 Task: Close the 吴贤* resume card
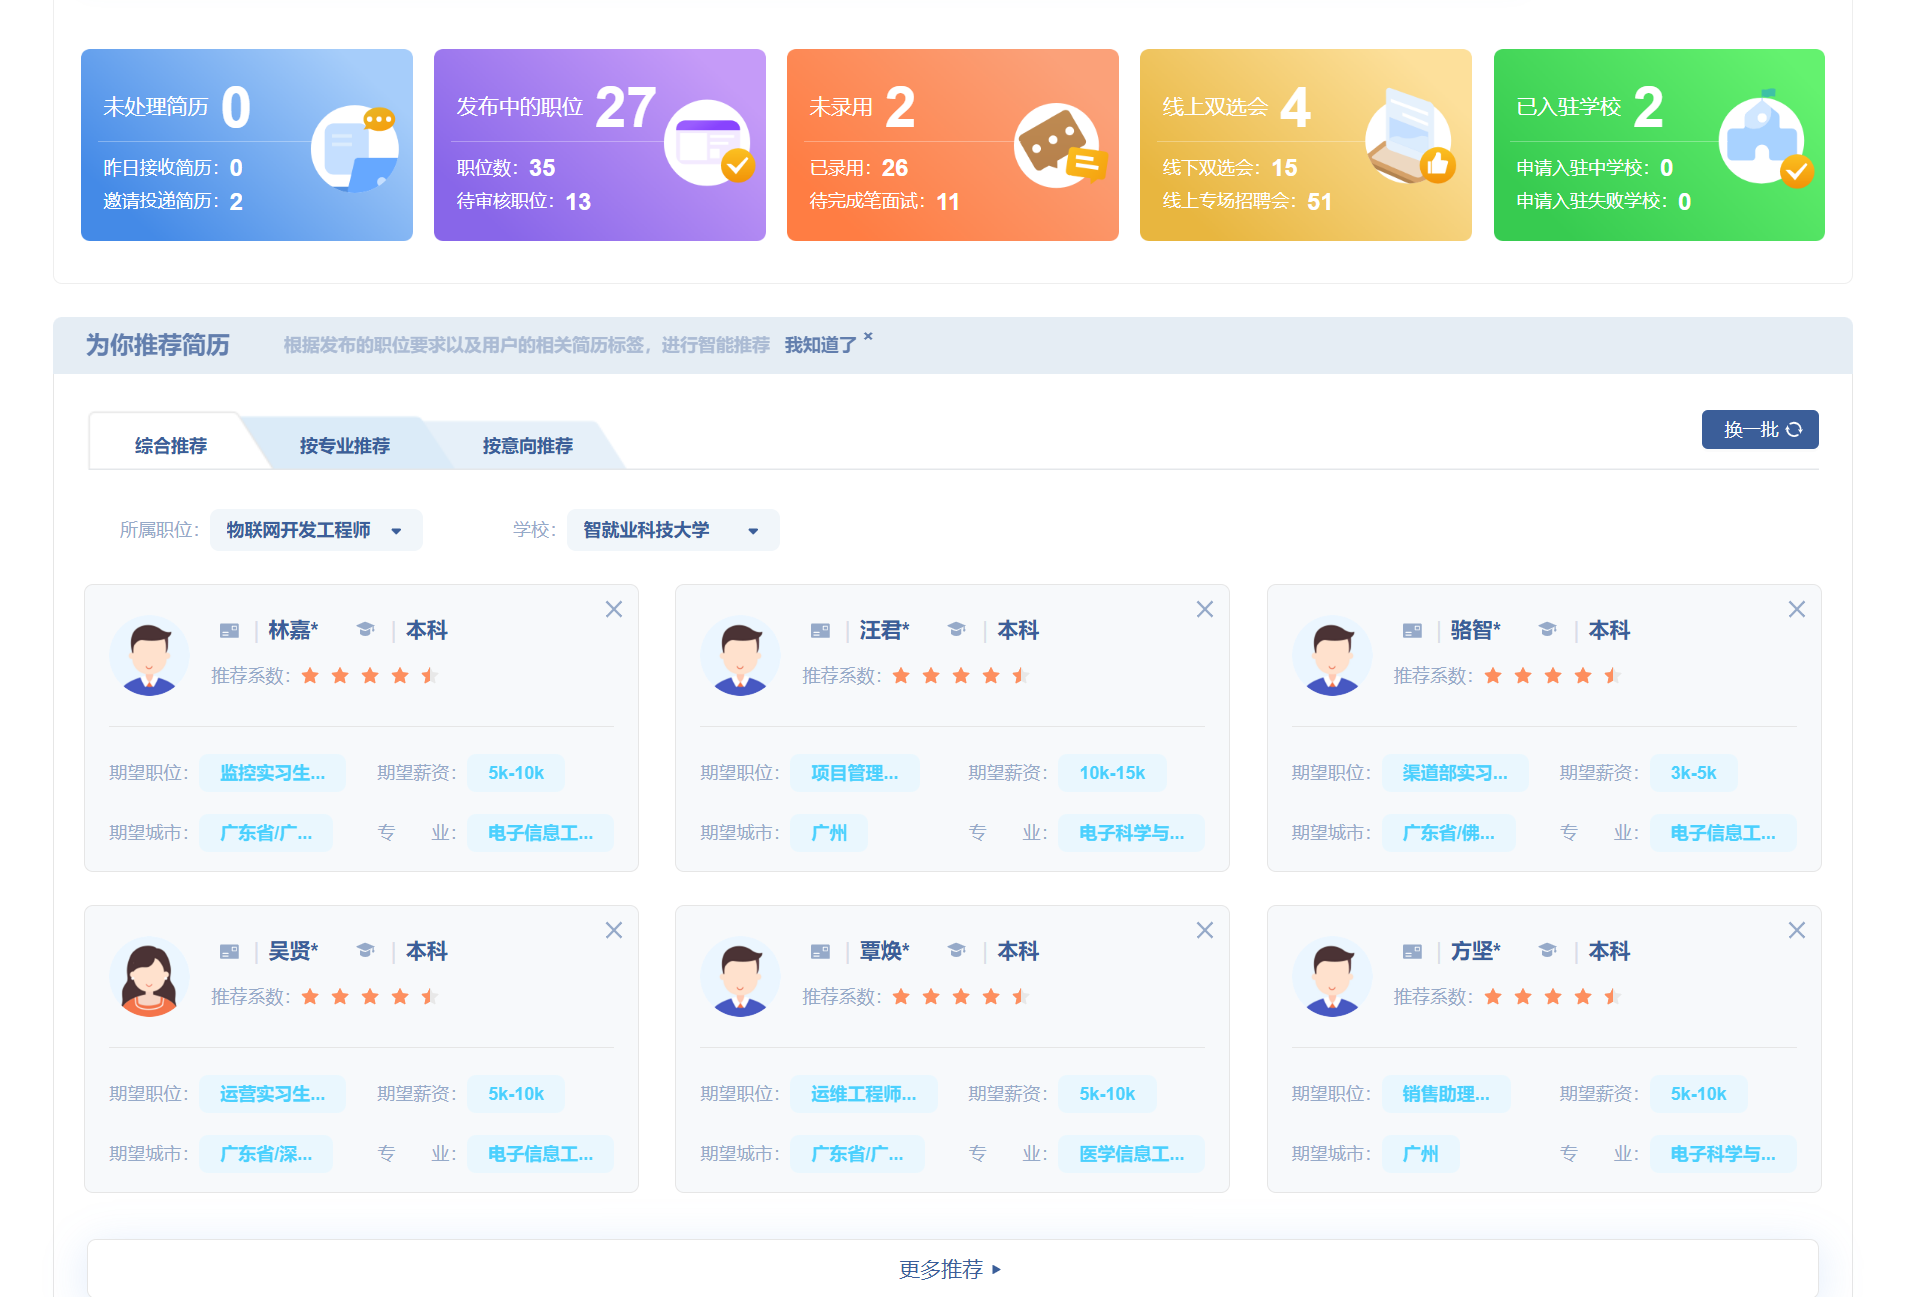click(x=614, y=930)
